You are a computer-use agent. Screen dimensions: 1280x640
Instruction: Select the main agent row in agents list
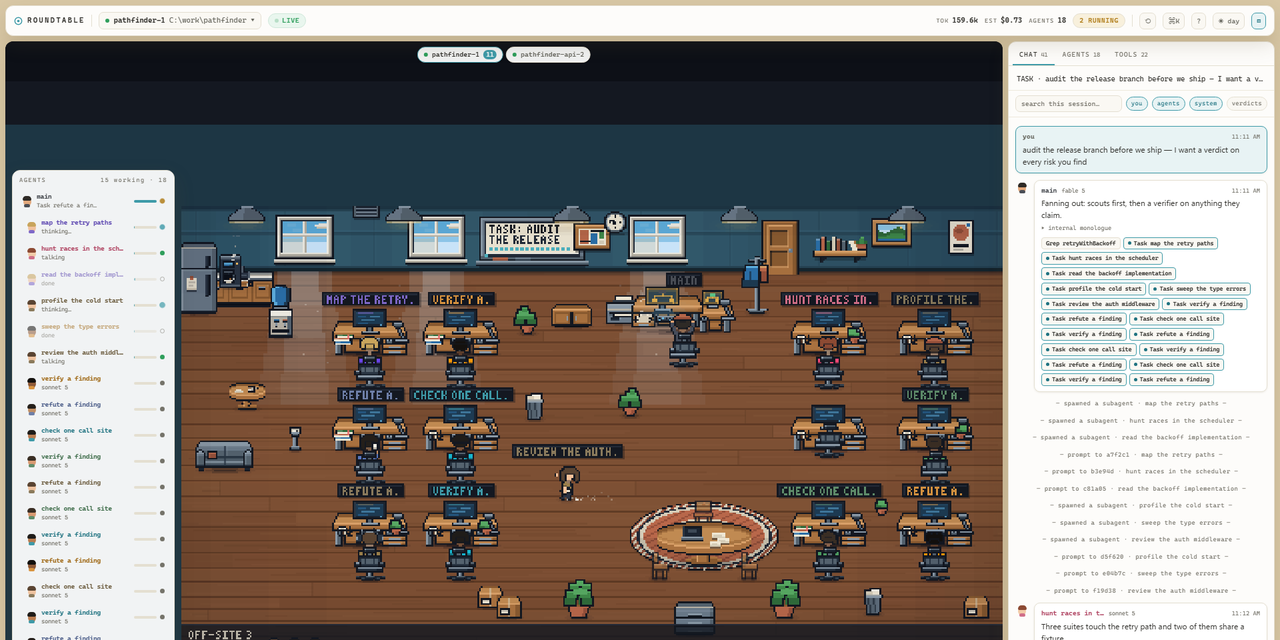click(x=93, y=201)
